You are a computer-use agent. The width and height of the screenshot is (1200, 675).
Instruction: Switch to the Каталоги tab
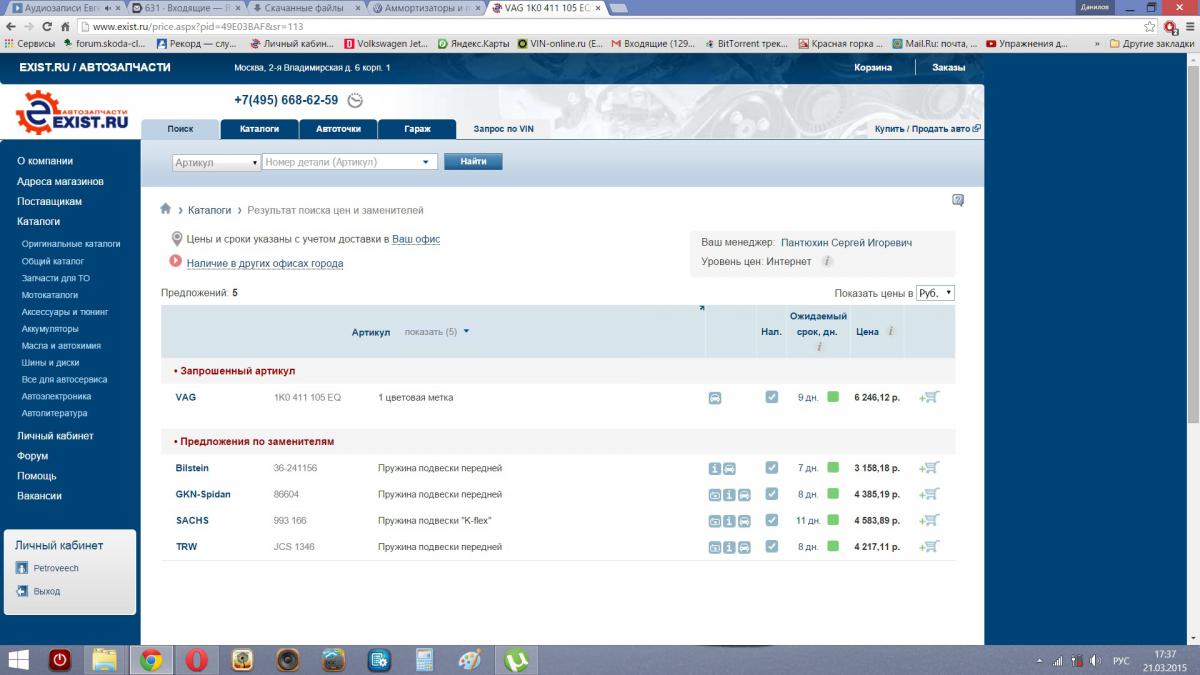tap(259, 129)
